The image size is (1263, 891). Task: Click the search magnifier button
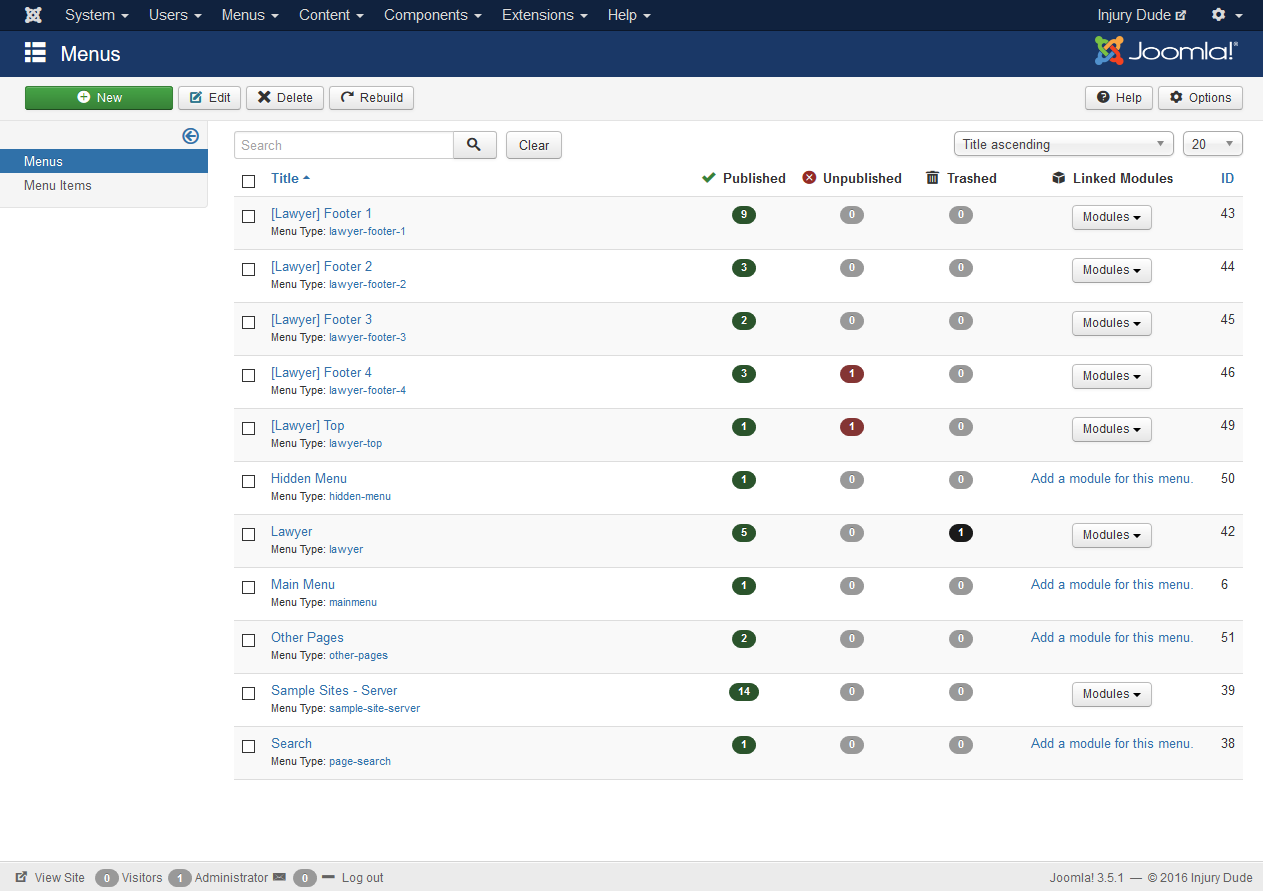[475, 145]
